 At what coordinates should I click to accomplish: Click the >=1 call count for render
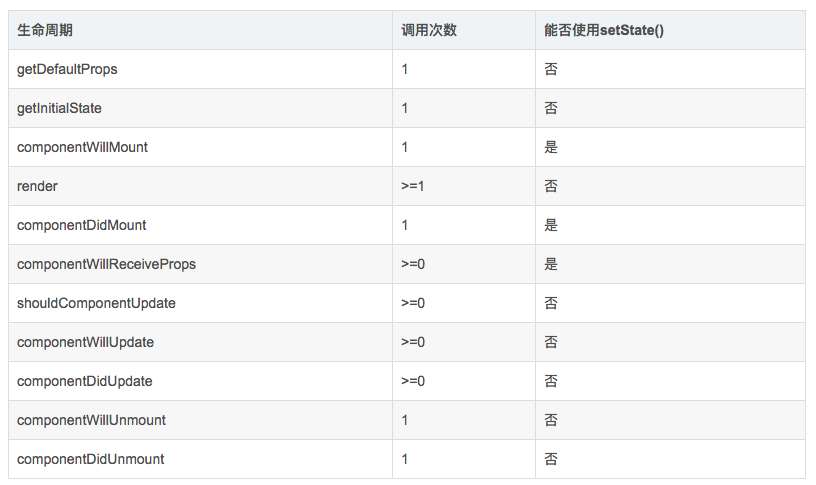coord(413,186)
